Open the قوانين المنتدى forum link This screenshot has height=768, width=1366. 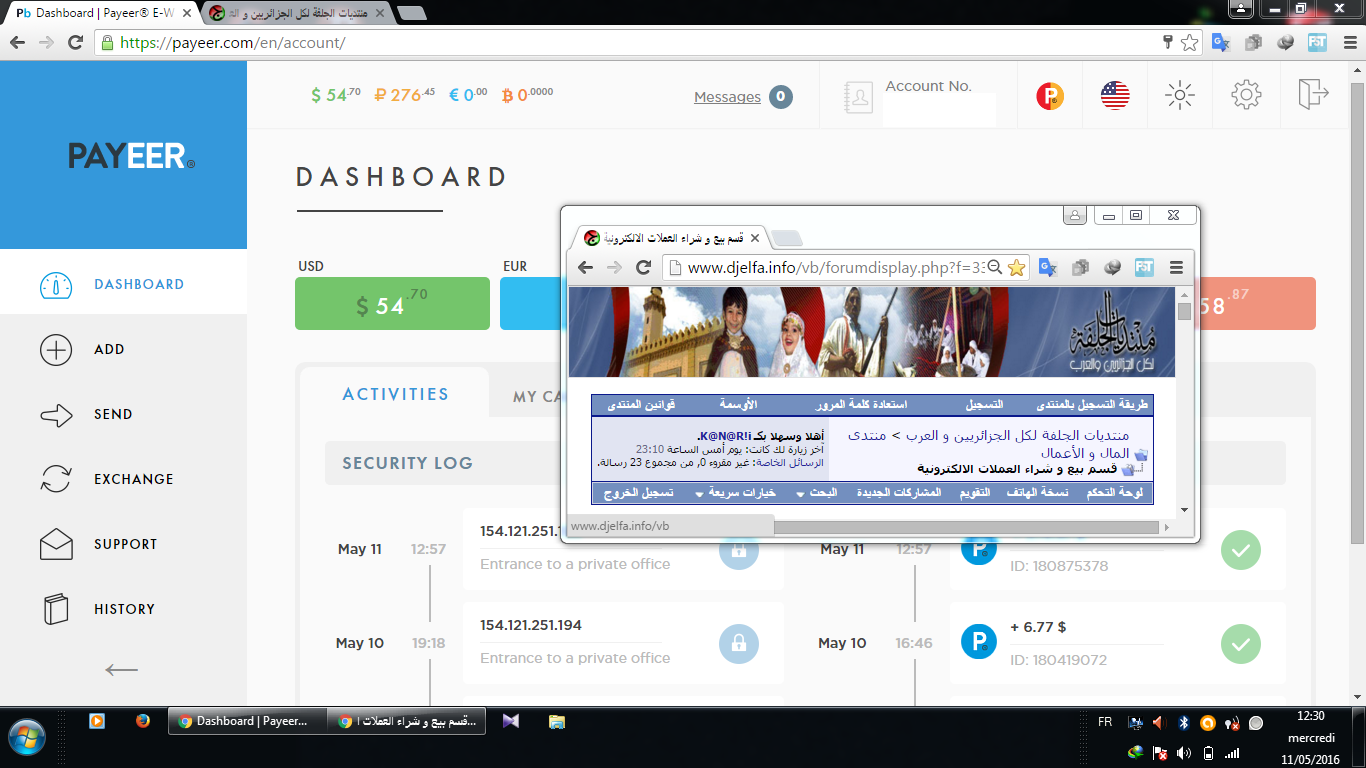coord(641,405)
